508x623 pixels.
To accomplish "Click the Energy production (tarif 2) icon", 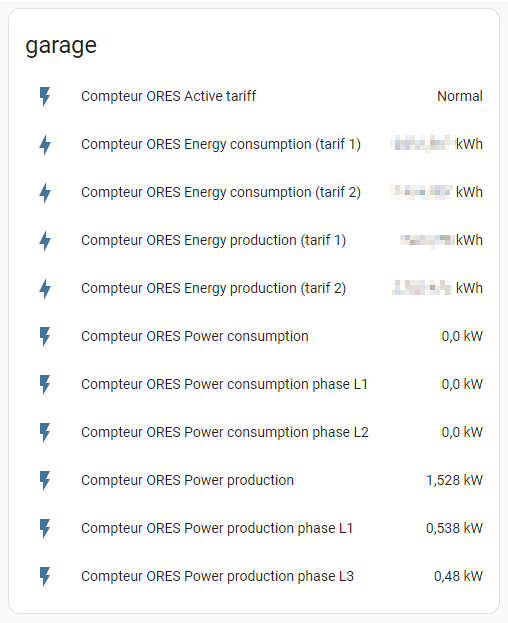I will (x=45, y=288).
